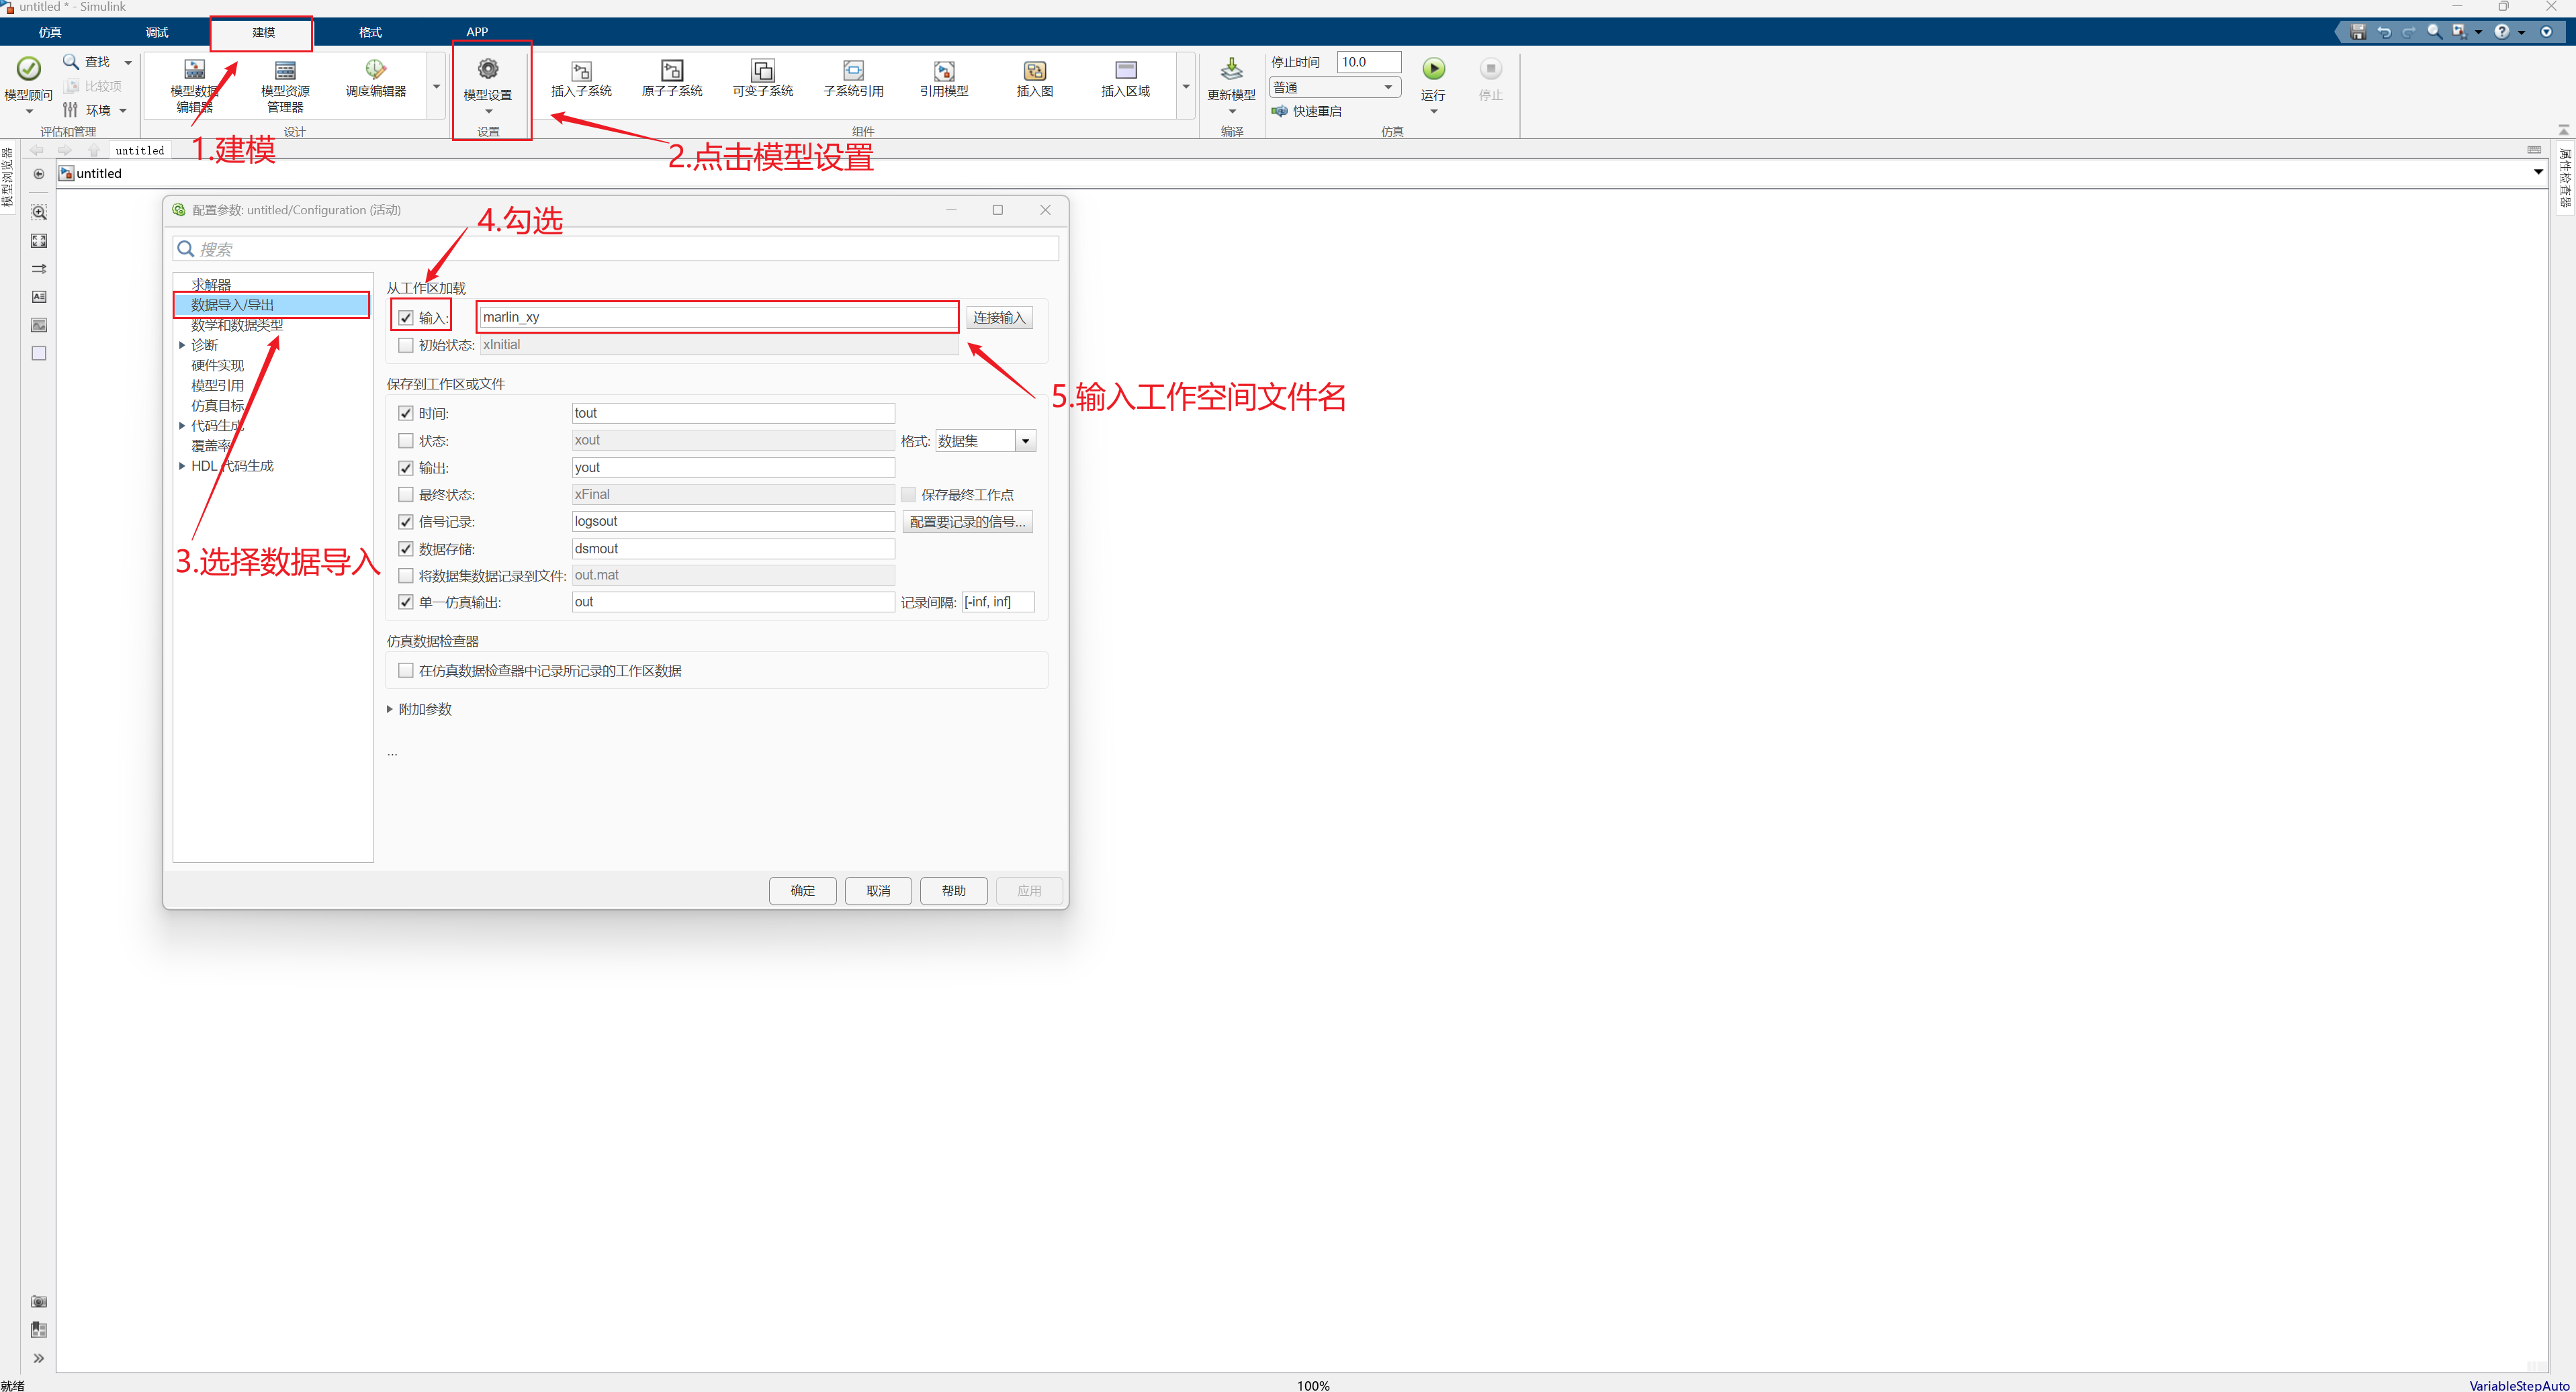This screenshot has width=2576, height=1392.
Task: Enable the 初始状态 checkbox
Action: tap(406, 346)
